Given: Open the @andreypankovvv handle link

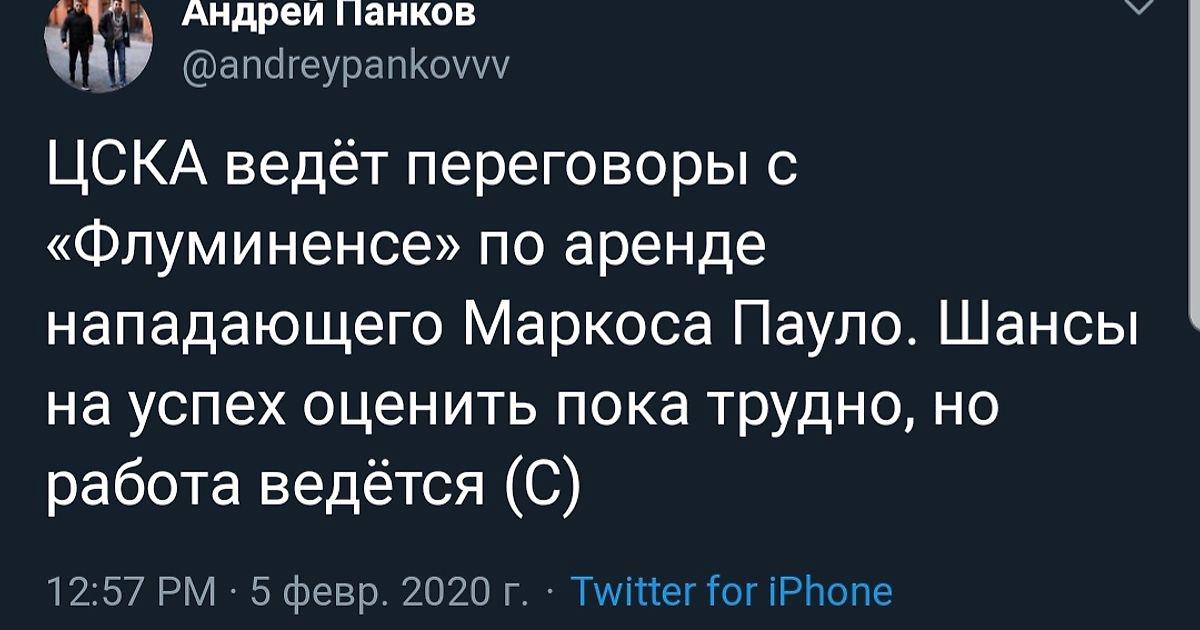Looking at the screenshot, I should 346,68.
